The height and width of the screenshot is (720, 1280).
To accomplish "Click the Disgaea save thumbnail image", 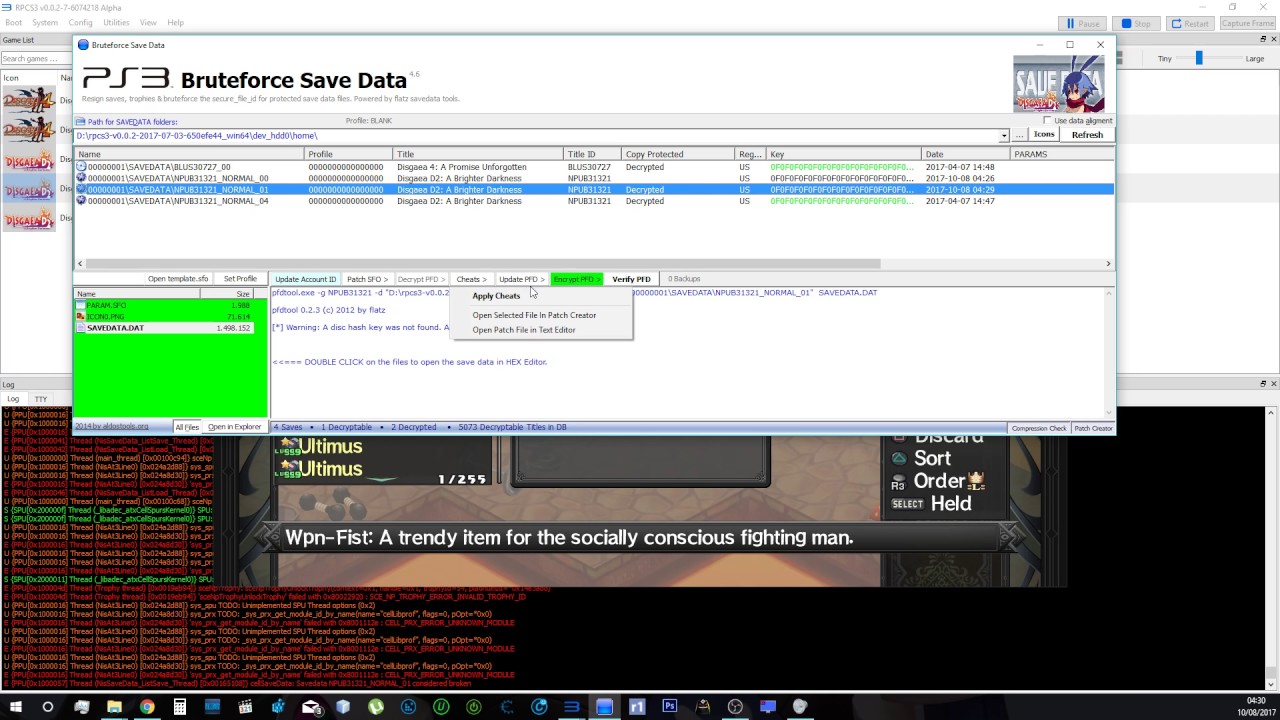I will [x=1059, y=82].
